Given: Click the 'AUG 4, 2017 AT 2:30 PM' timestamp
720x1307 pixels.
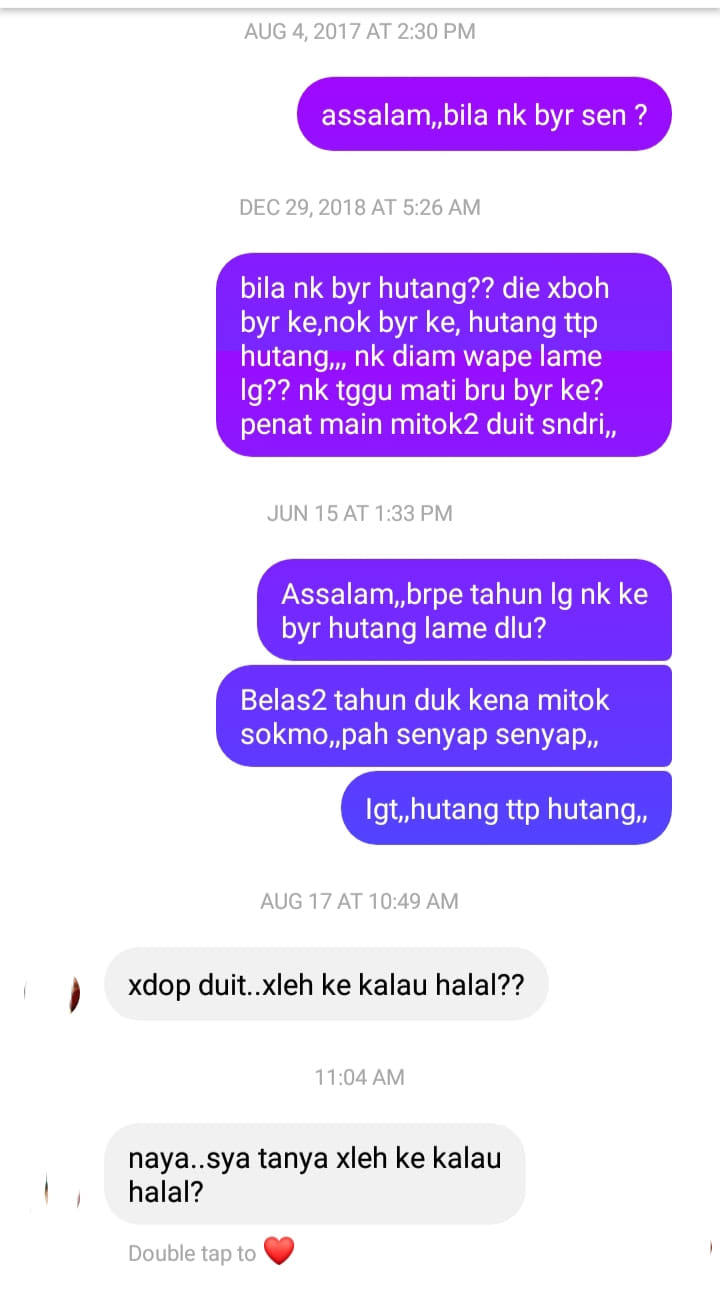Looking at the screenshot, I should coord(360,31).
